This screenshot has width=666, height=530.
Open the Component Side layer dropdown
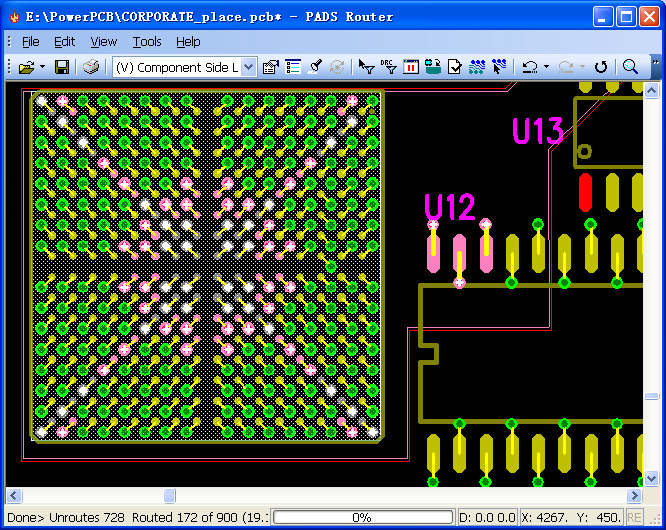point(184,67)
